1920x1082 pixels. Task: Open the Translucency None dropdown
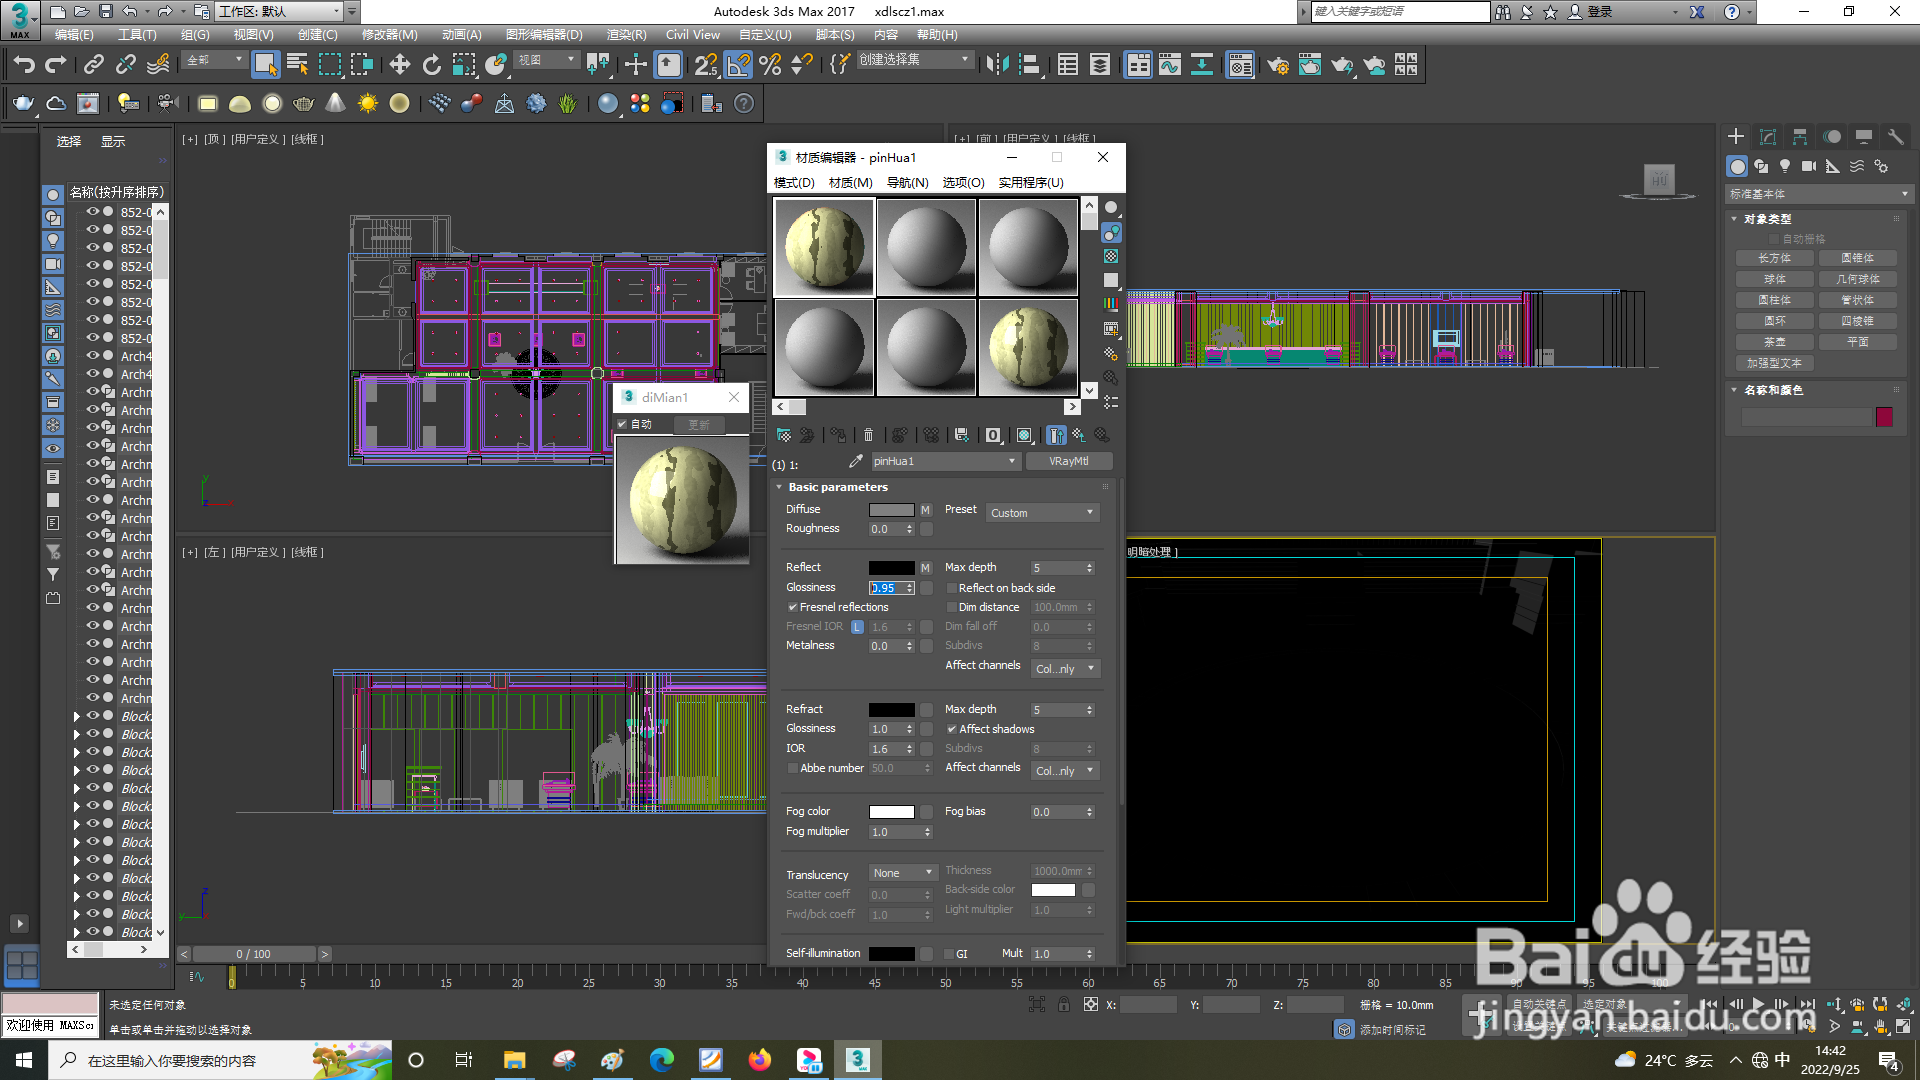coord(900,872)
